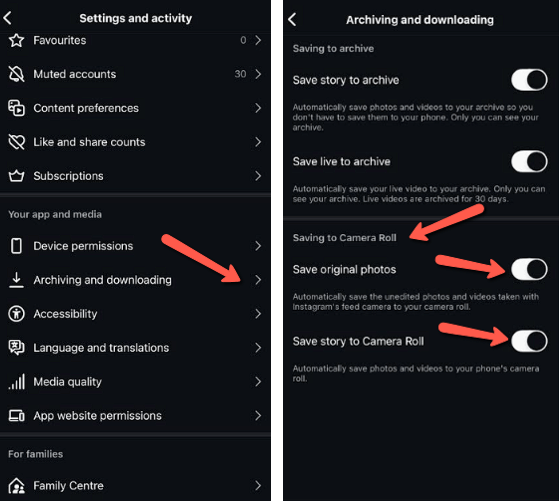Open Language and translations menu item
The height and width of the screenshot is (501, 559).
tap(135, 348)
